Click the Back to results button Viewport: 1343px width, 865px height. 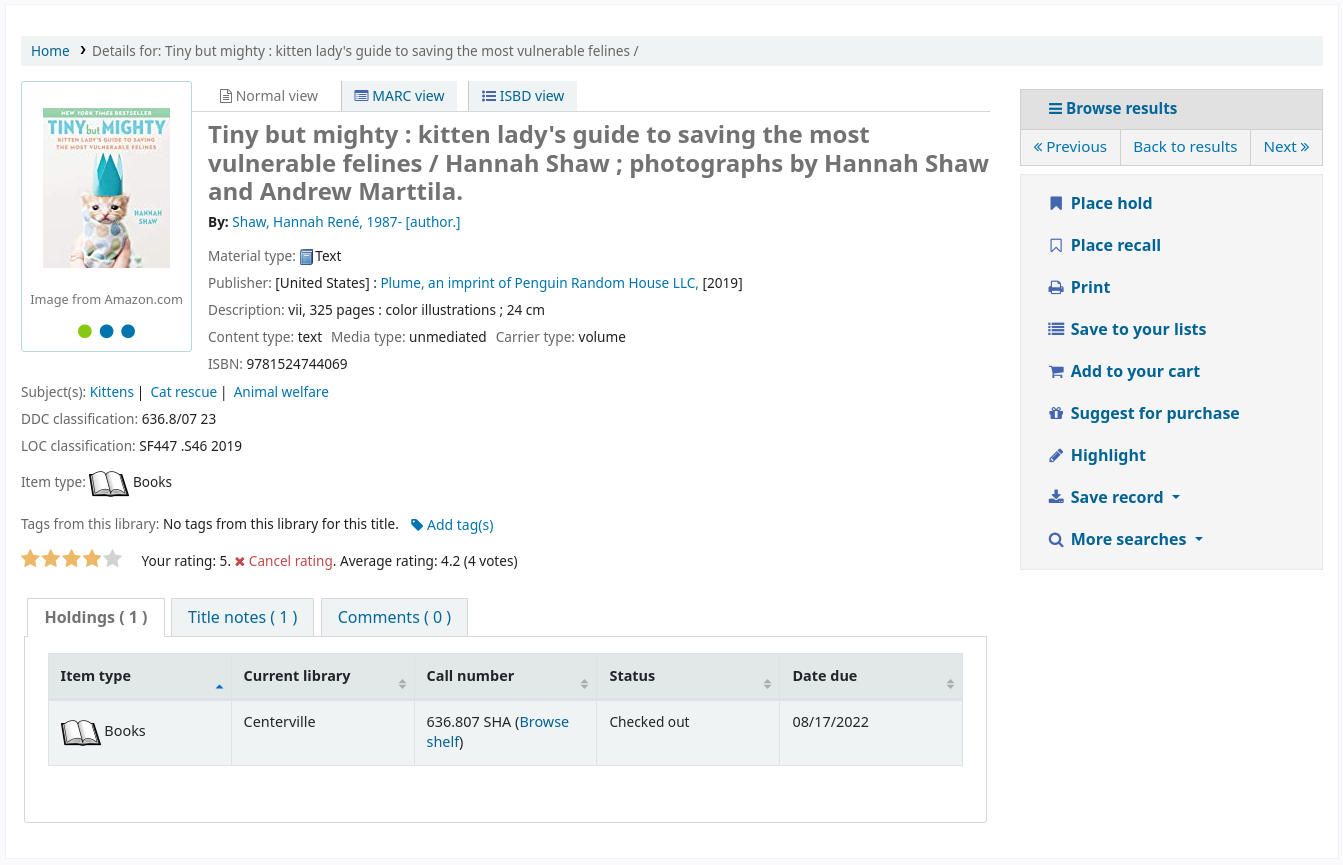(1185, 147)
